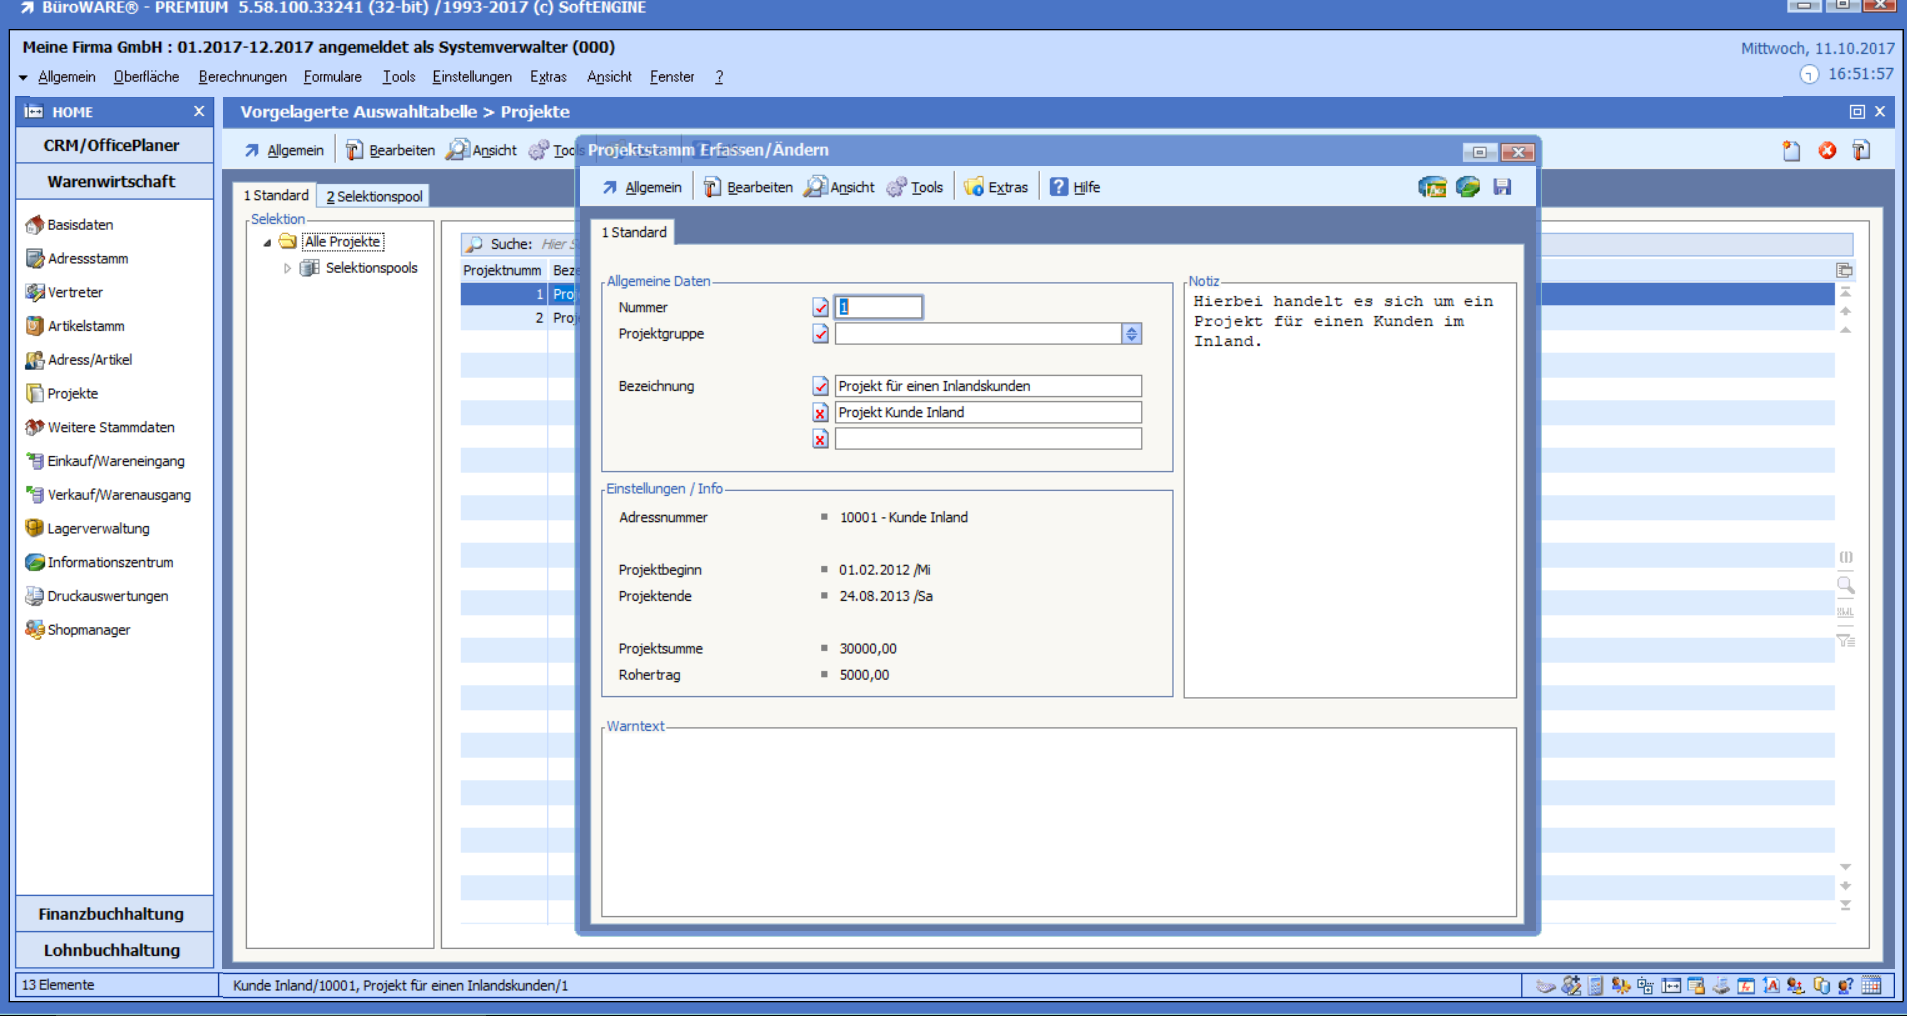
Task: Open the Projektgruppe dropdown arrow
Action: [x=1131, y=334]
